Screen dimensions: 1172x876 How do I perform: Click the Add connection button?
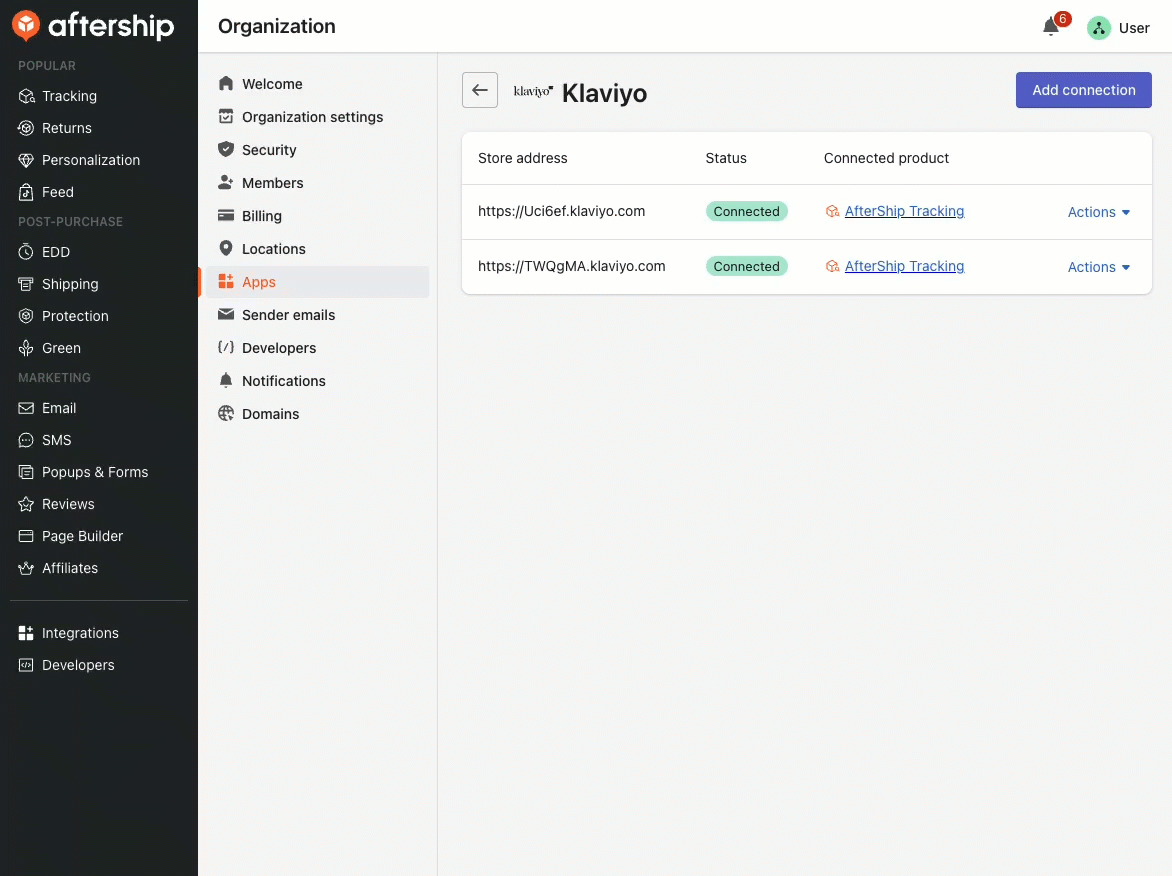click(1083, 90)
